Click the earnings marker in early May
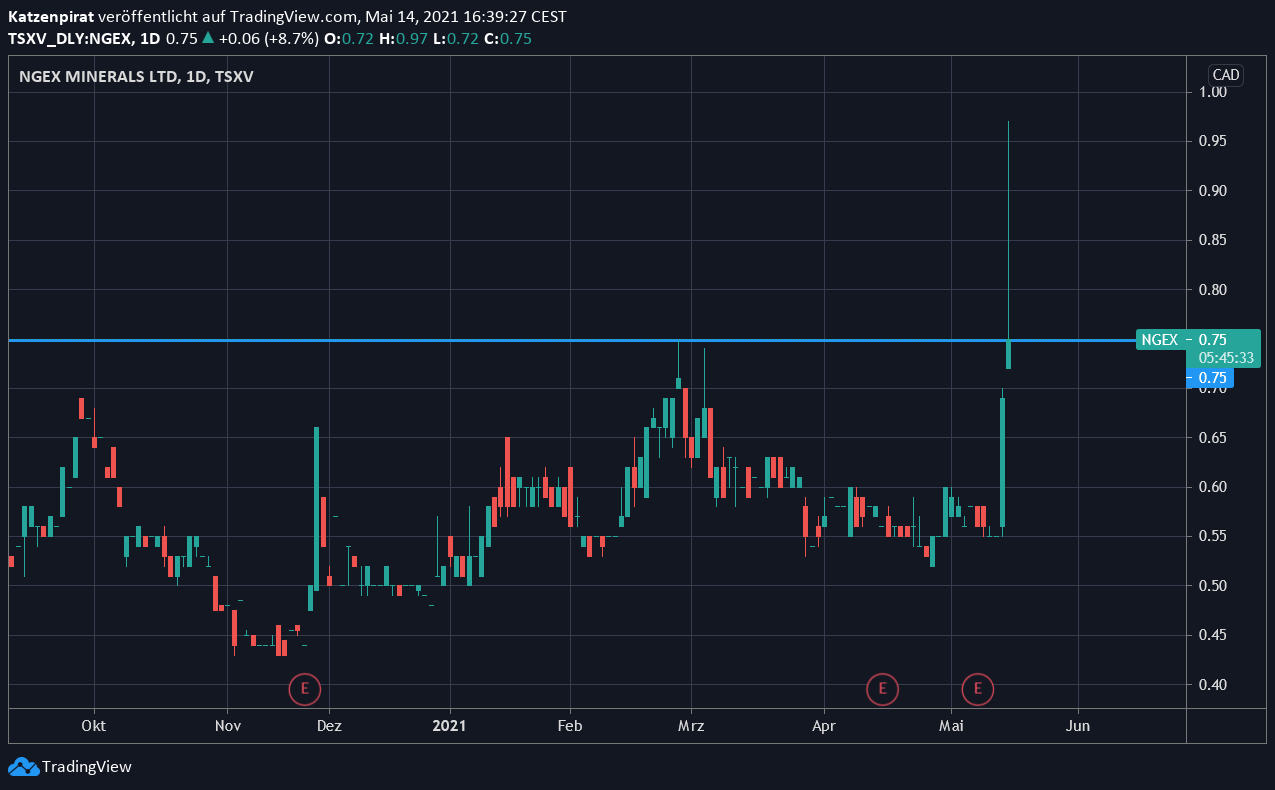Screen dimensions: 1275x790 pyautogui.click(x=978, y=689)
